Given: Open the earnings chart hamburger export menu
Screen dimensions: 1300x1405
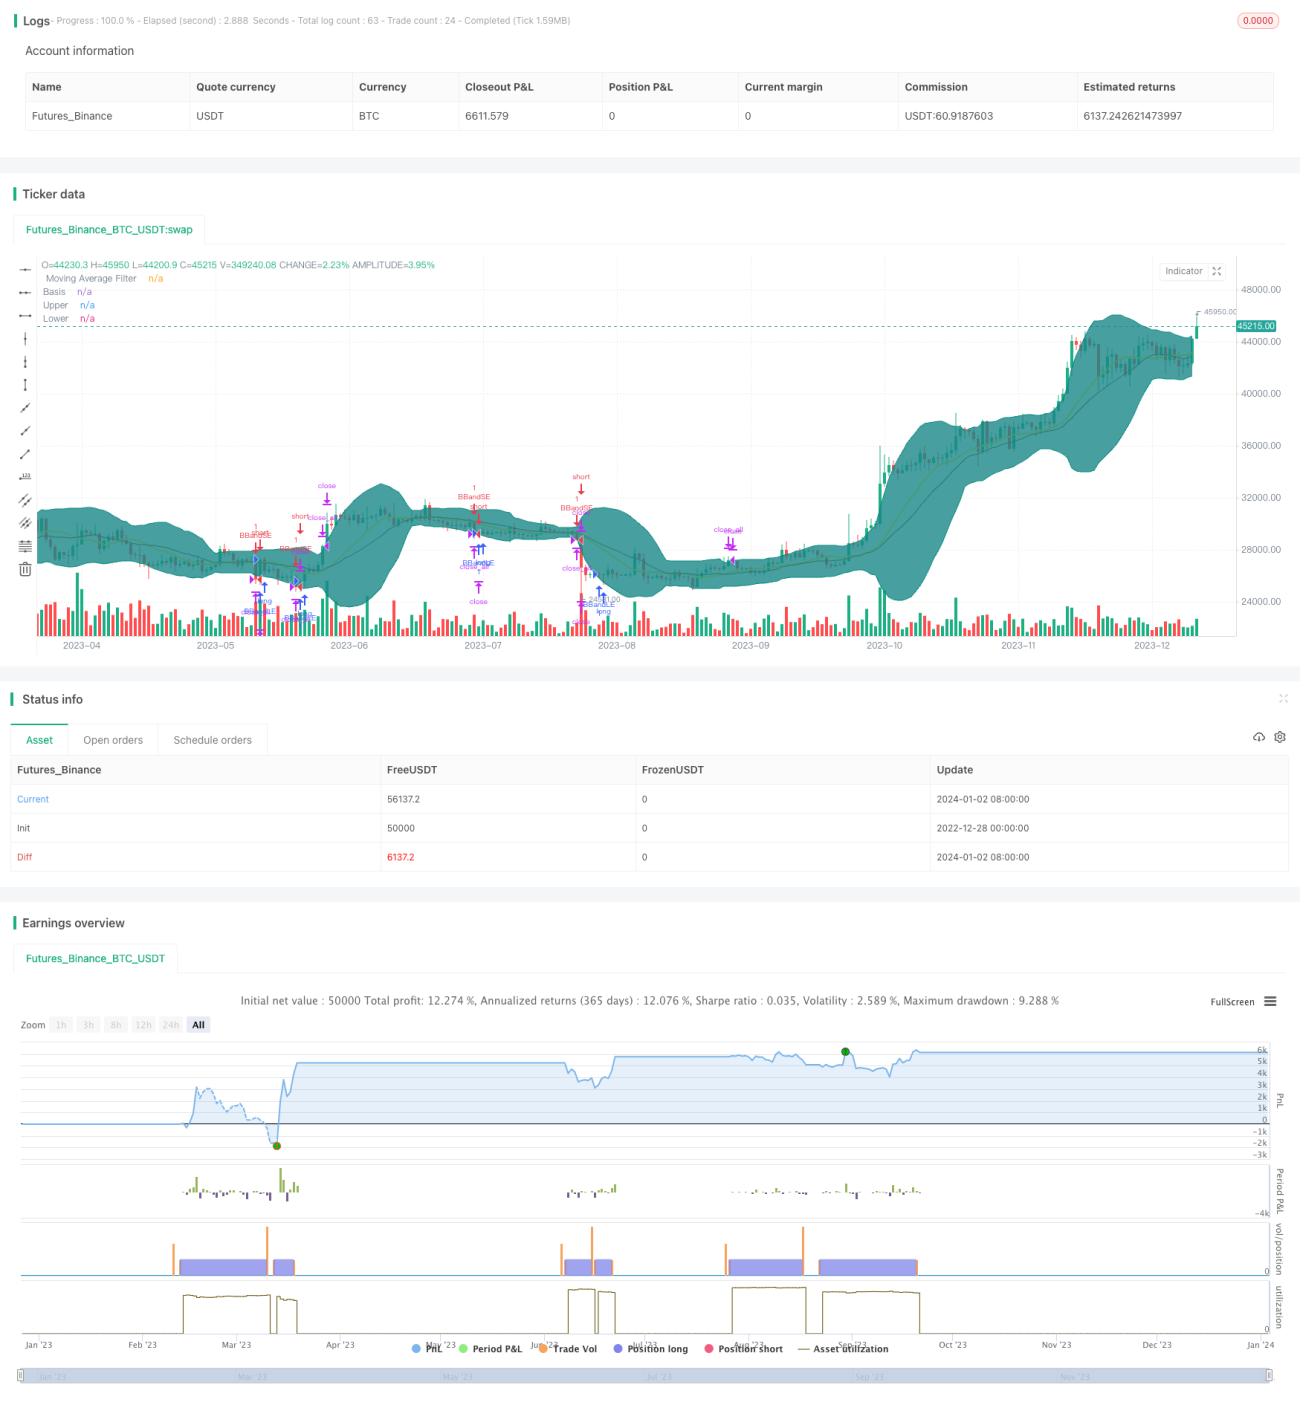Looking at the screenshot, I should tap(1270, 1001).
